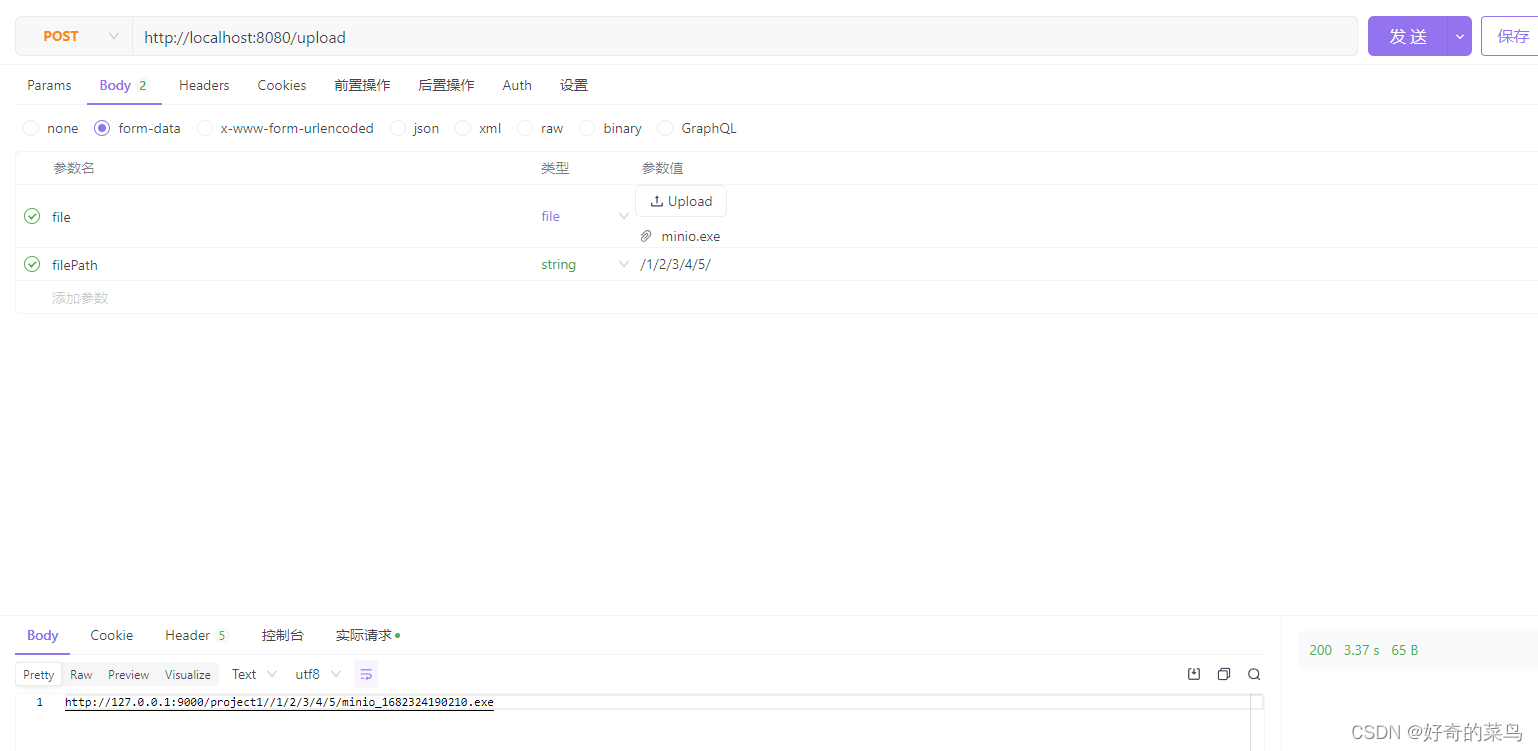The height and width of the screenshot is (751, 1538).
Task: Download the response body content
Action: (1194, 674)
